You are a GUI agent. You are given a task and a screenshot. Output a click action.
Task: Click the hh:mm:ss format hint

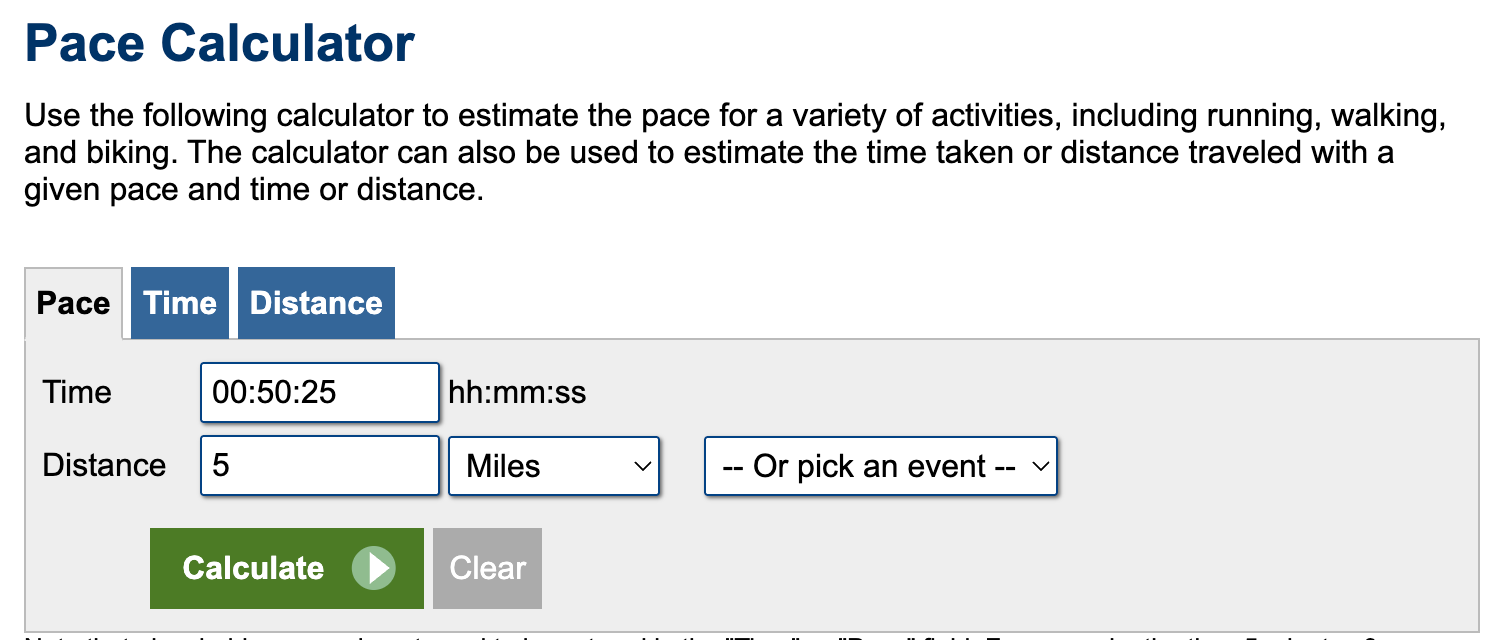517,392
